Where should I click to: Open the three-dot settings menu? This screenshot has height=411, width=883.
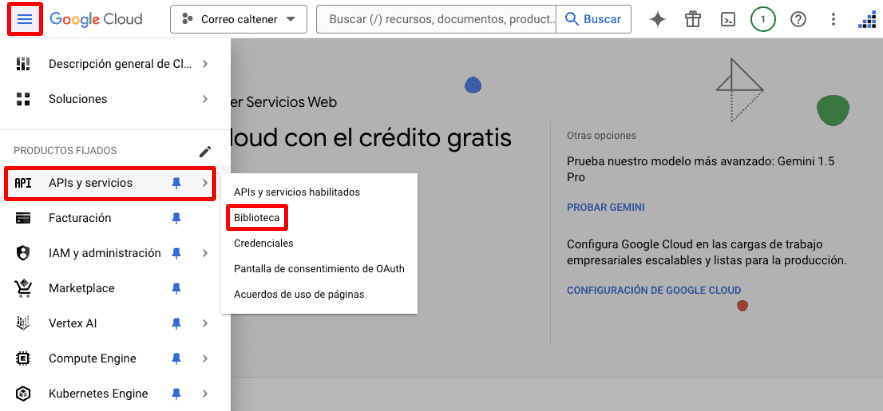[834, 19]
